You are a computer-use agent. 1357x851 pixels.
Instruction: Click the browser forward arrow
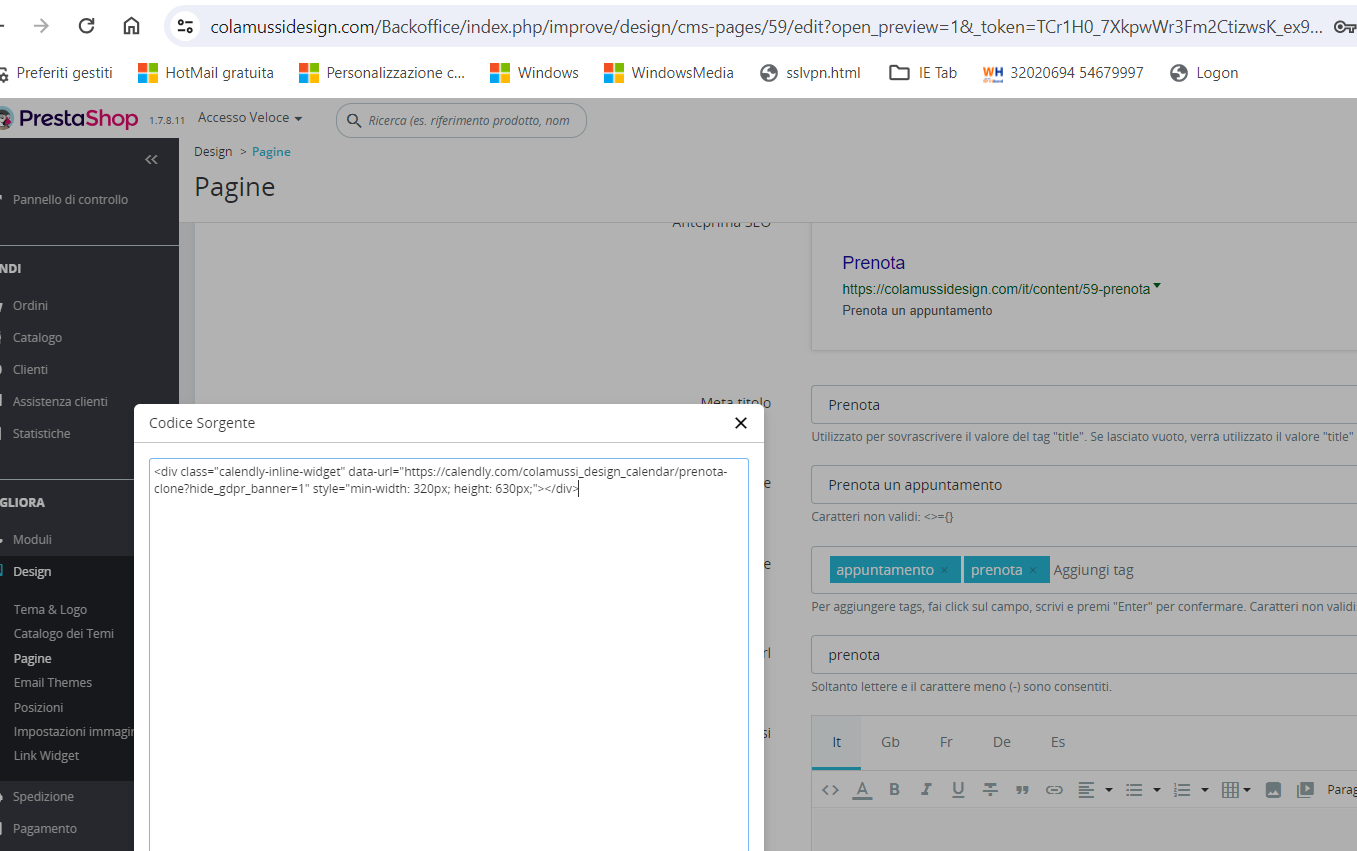pos(41,26)
